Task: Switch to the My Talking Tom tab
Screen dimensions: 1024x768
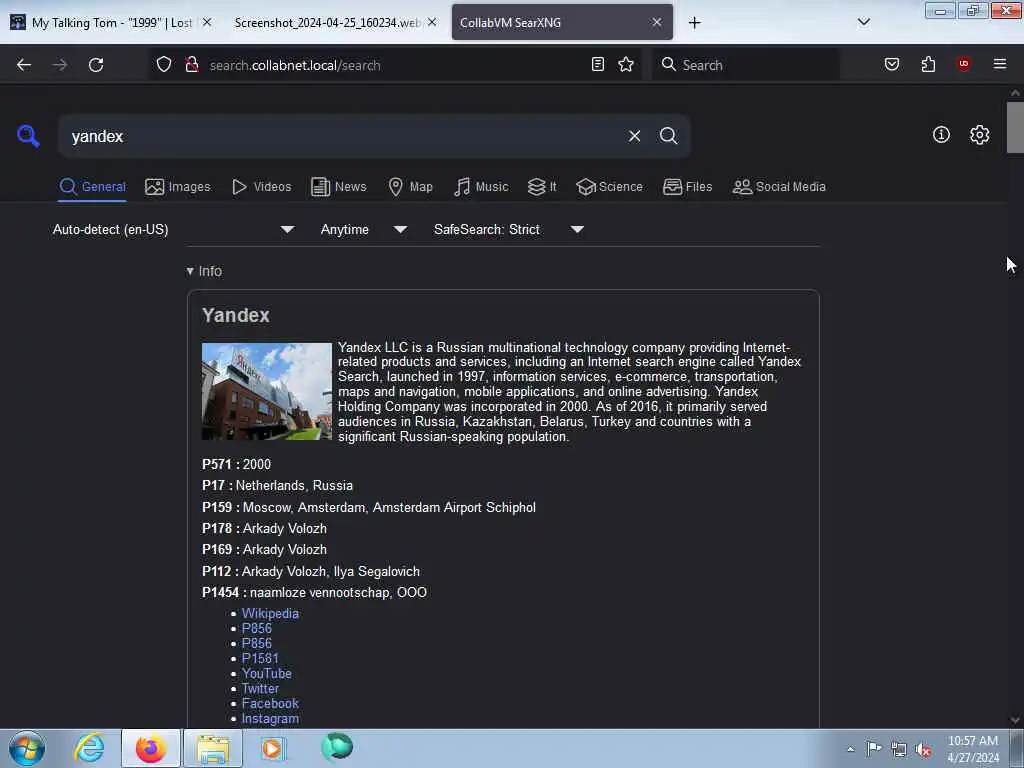Action: click(x=111, y=23)
